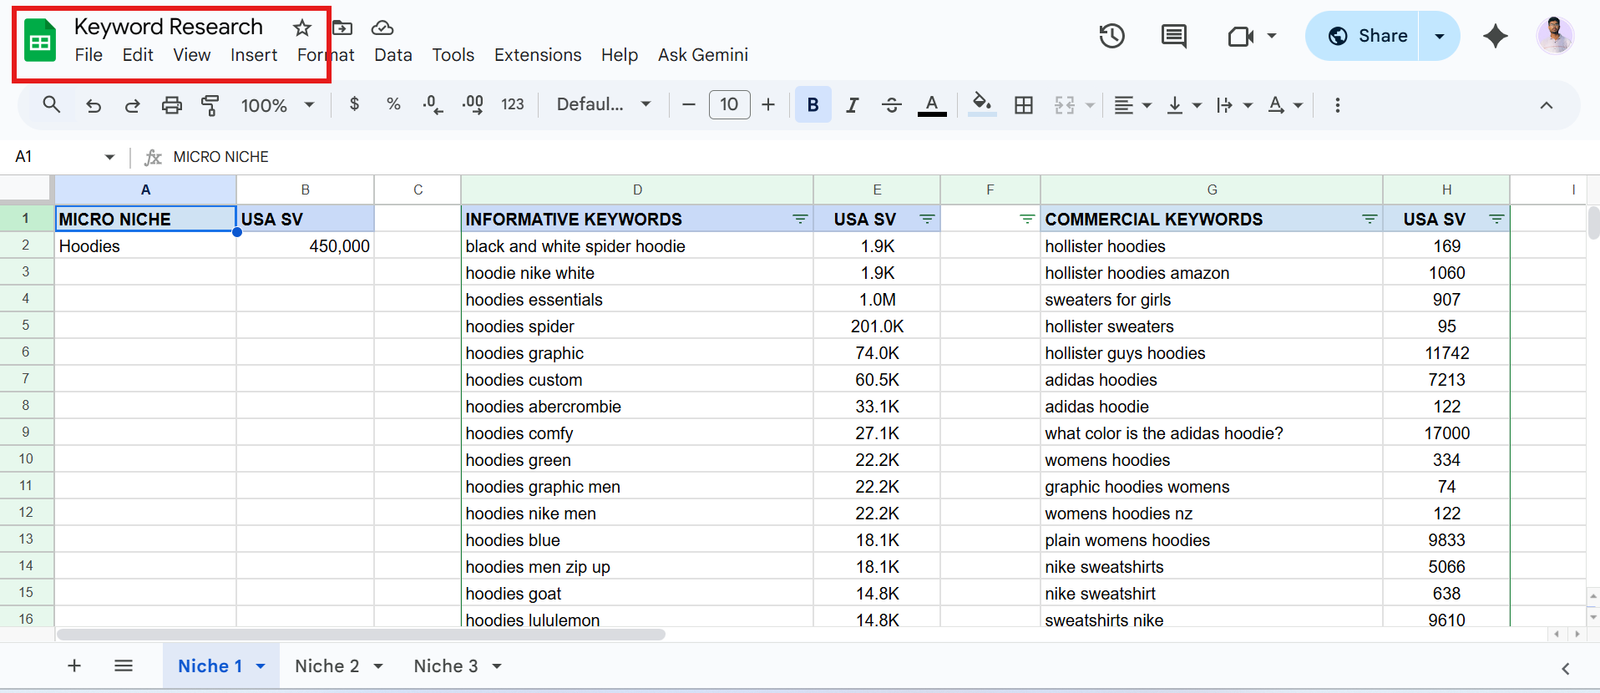1600x693 pixels.
Task: Click the font size input field
Action: (x=729, y=105)
